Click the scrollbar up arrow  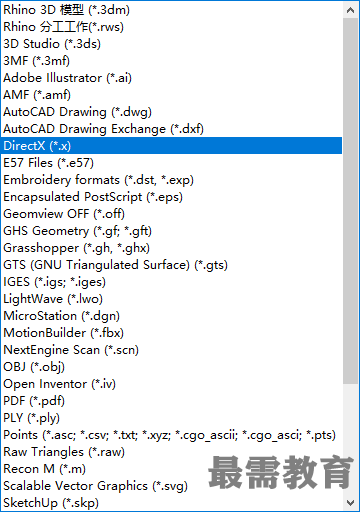[x=350, y=10]
